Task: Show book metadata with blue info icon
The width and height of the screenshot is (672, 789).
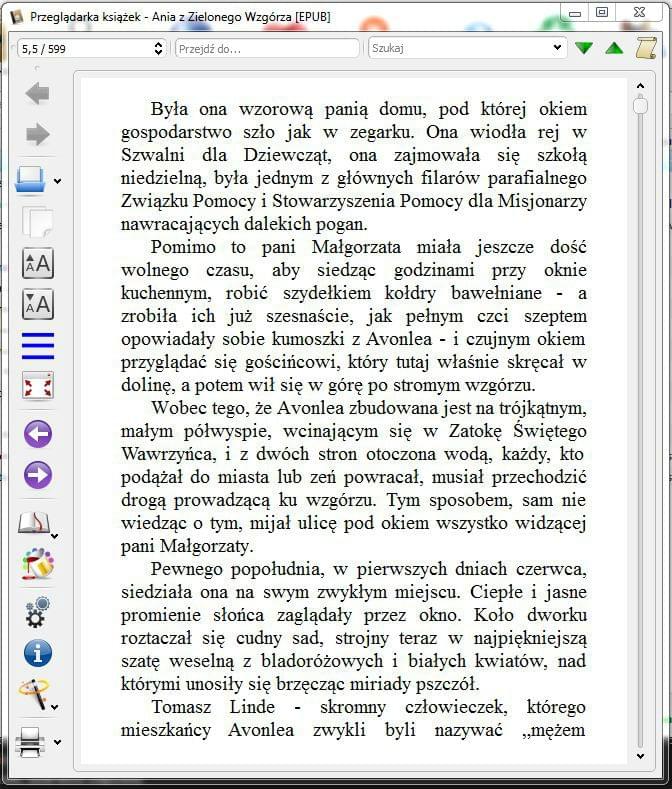Action: coord(37,654)
